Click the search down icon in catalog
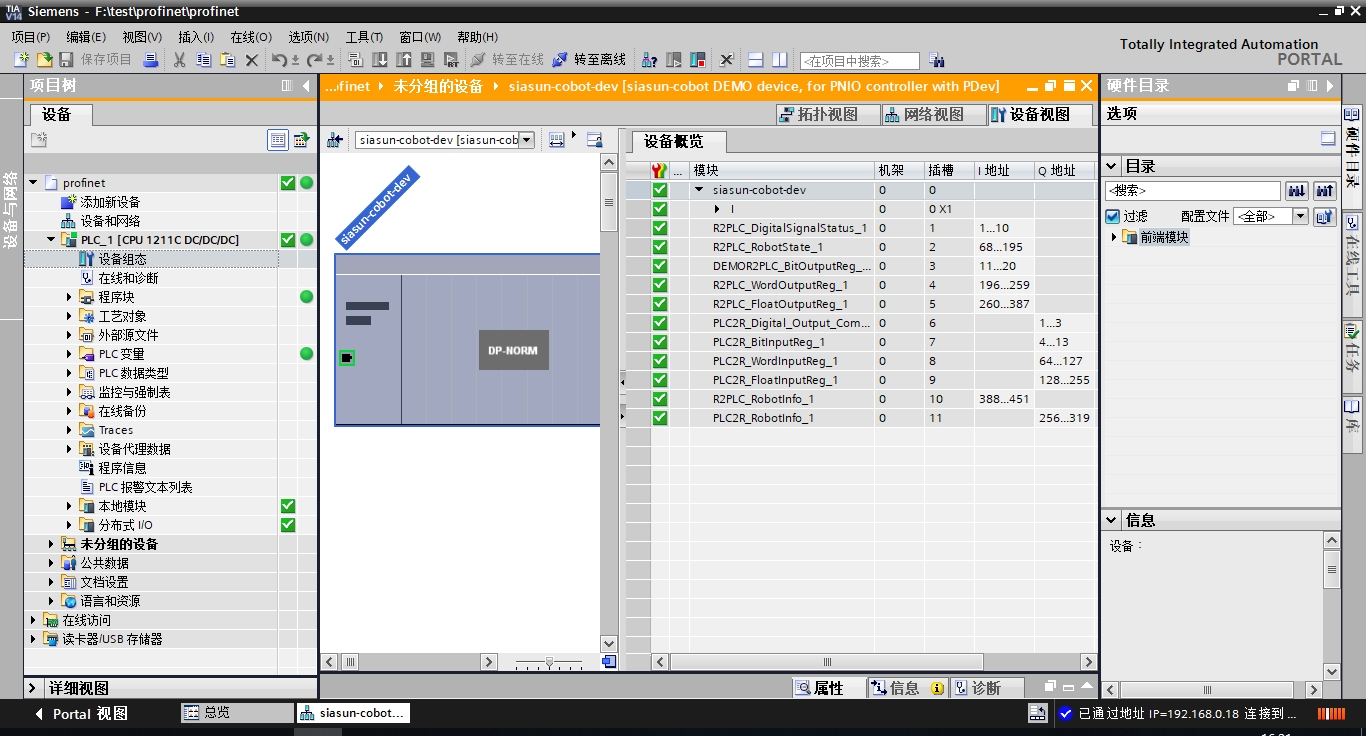The height and width of the screenshot is (736, 1366). click(x=1297, y=190)
